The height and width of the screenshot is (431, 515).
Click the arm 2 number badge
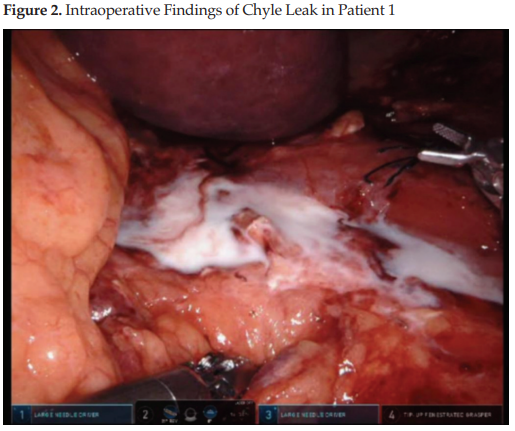click(x=145, y=415)
